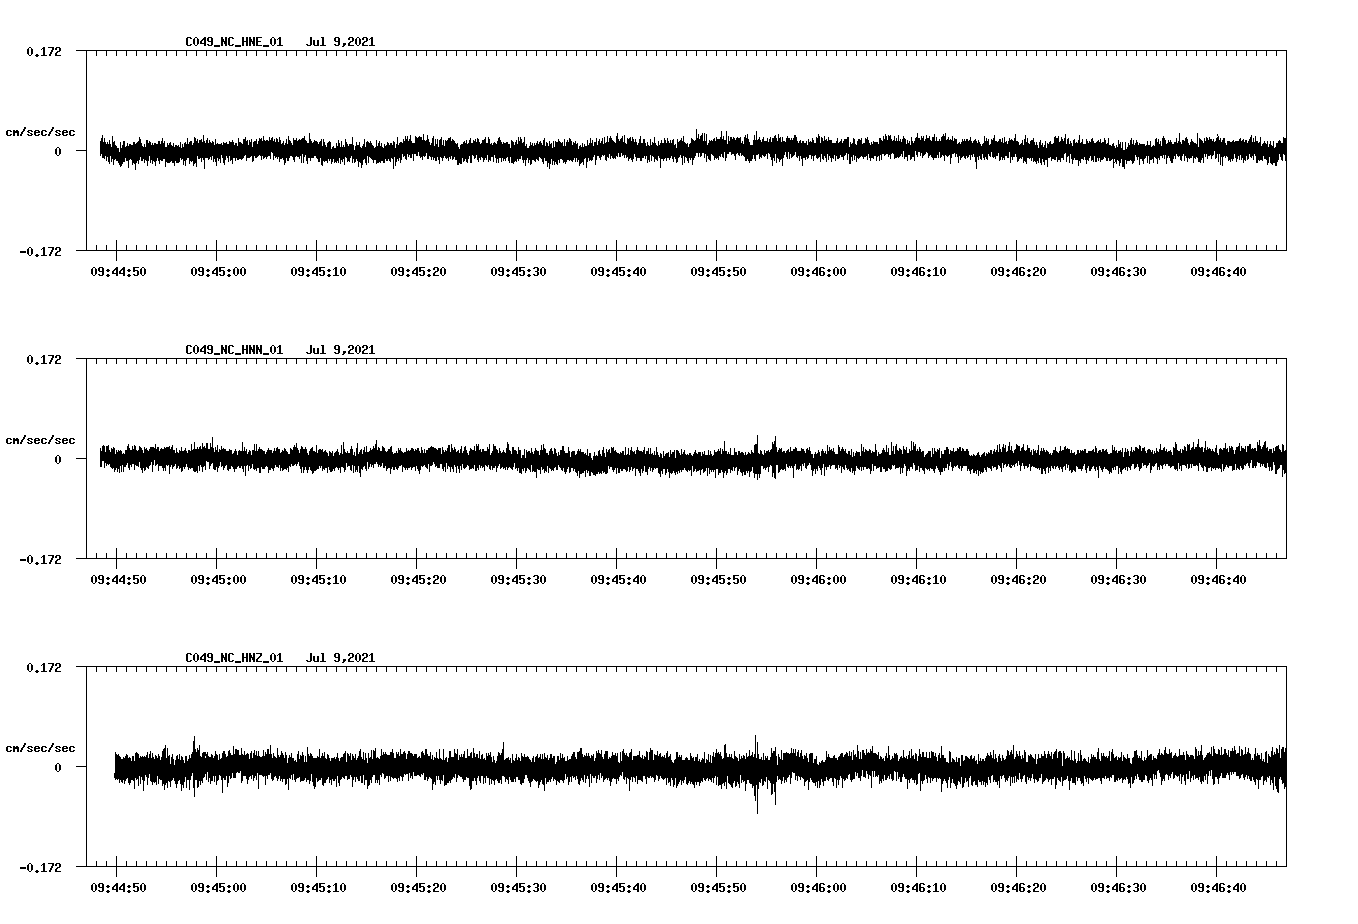1358x924 pixels.
Task: Click the 09:46:40 time label under HNN plot
Action: click(x=1218, y=580)
